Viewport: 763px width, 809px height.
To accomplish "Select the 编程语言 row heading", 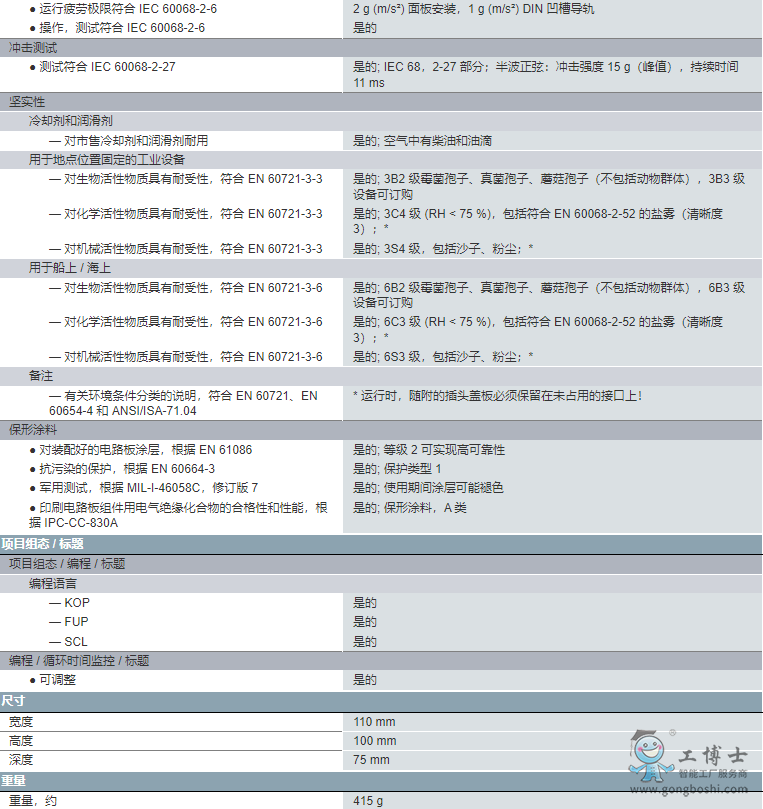I will coord(53,583).
